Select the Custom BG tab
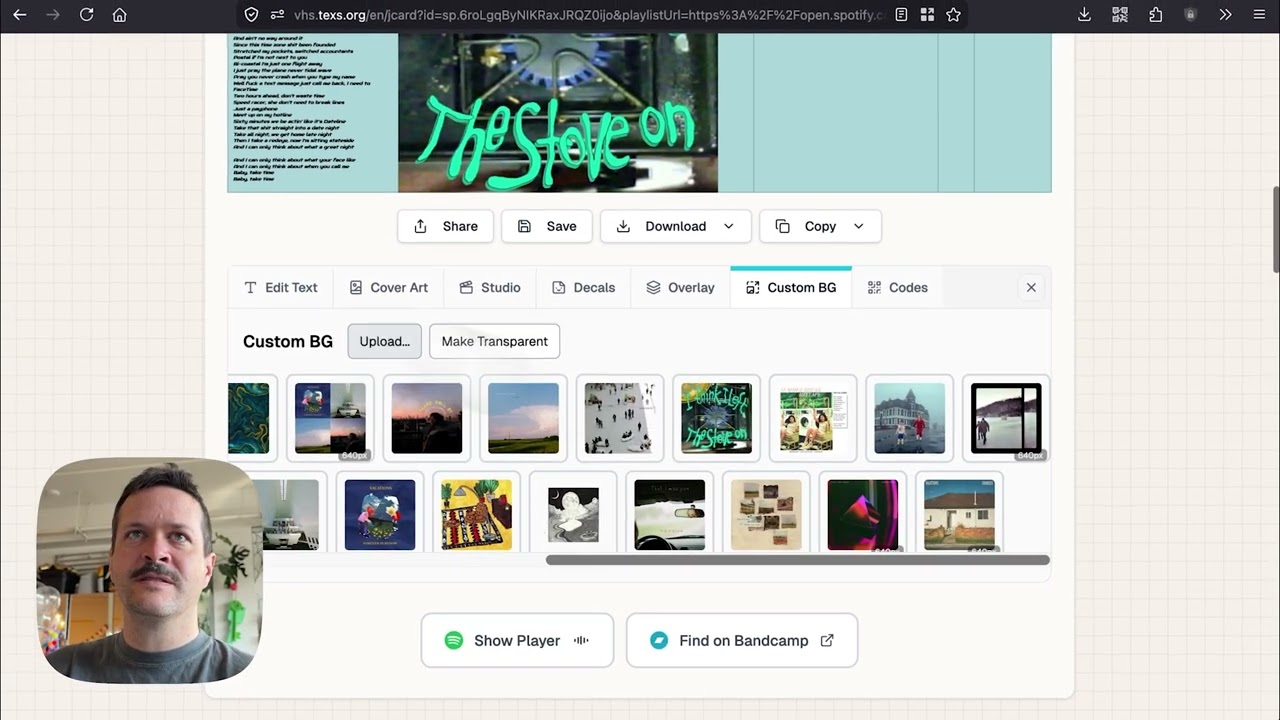 coord(791,287)
